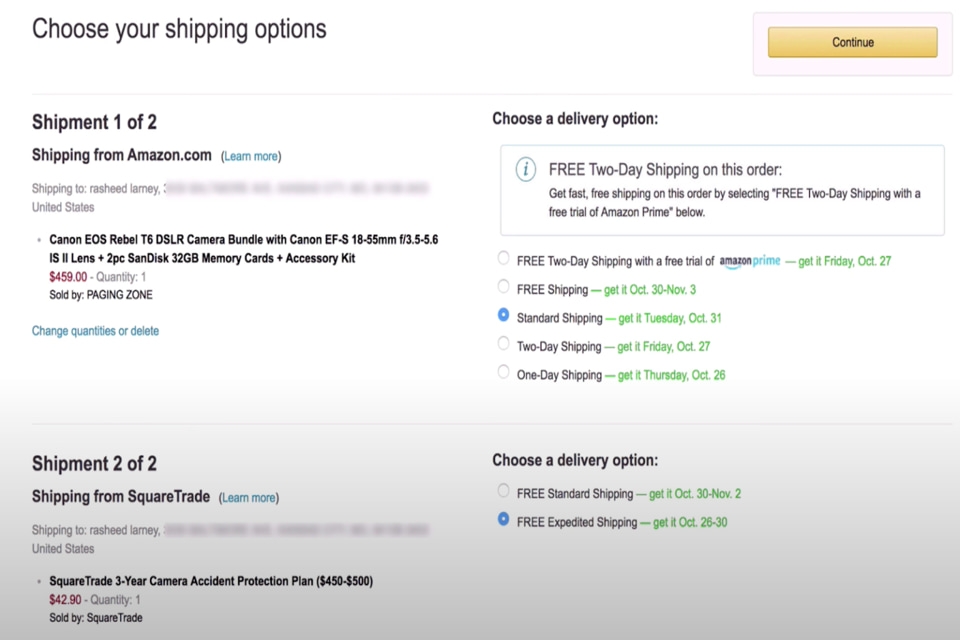Select FREE Two-Day Shipping with Prime trial
Screen dimensions: 960x640
(503, 258)
